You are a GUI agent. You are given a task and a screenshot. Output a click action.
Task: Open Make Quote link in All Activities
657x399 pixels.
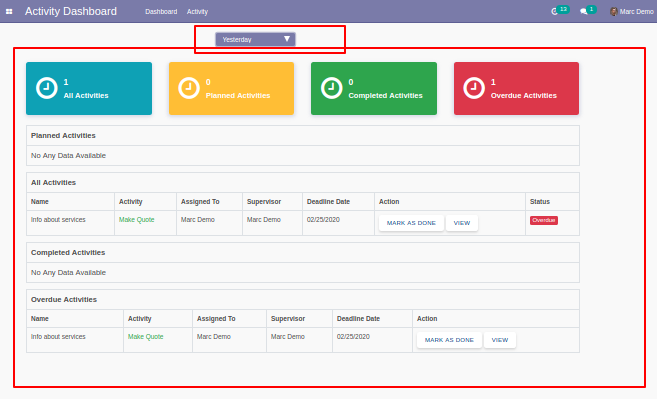137,220
